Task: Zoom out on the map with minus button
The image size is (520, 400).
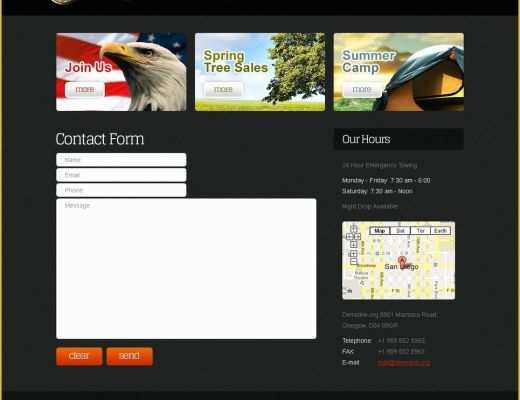Action: (x=354, y=261)
